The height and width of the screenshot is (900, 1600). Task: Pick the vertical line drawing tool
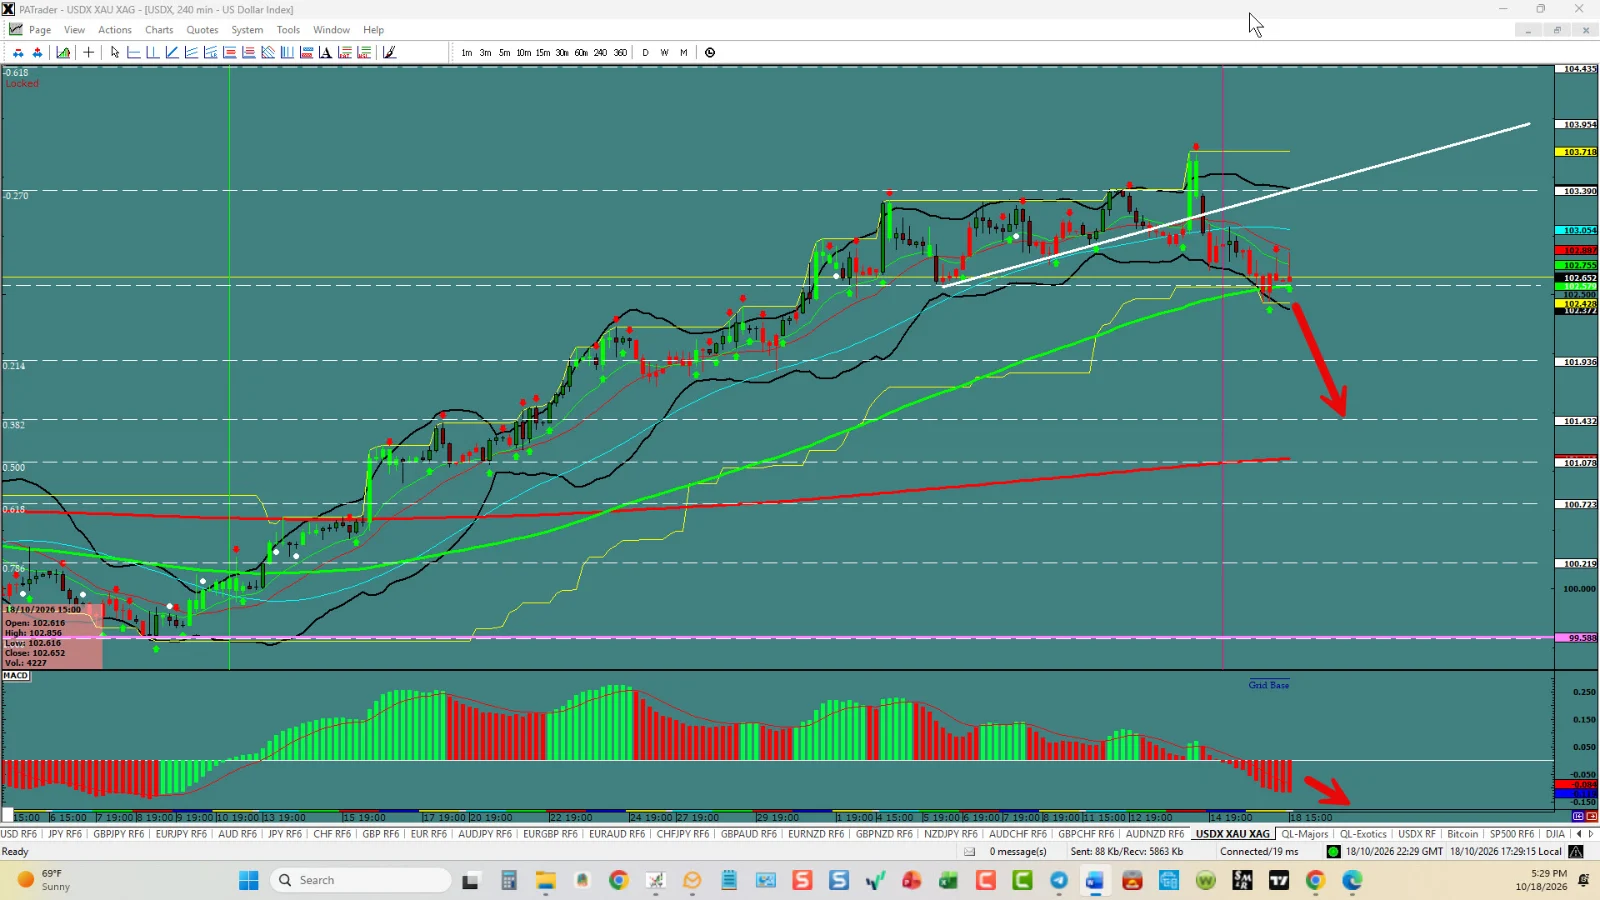pos(153,52)
